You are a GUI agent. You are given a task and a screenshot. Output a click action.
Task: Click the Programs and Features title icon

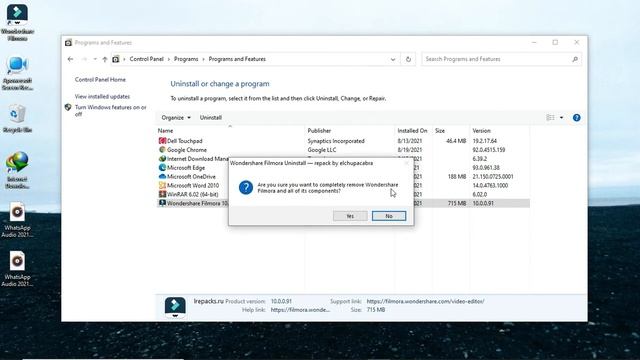tap(68, 42)
